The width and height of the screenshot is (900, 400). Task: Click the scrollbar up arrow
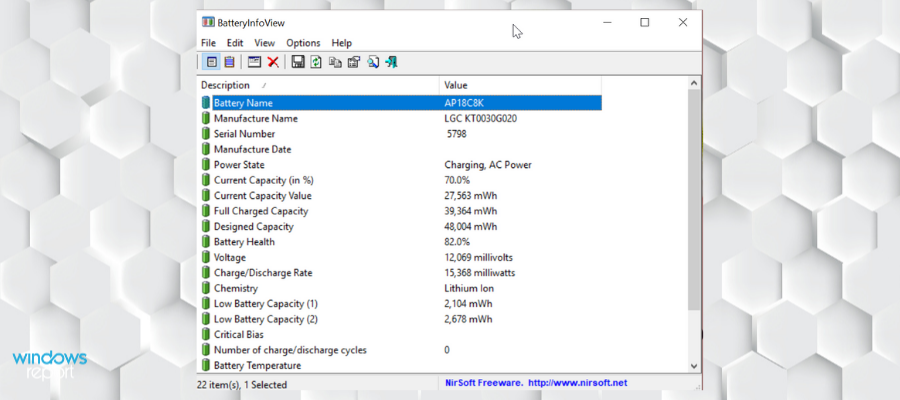click(x=694, y=83)
